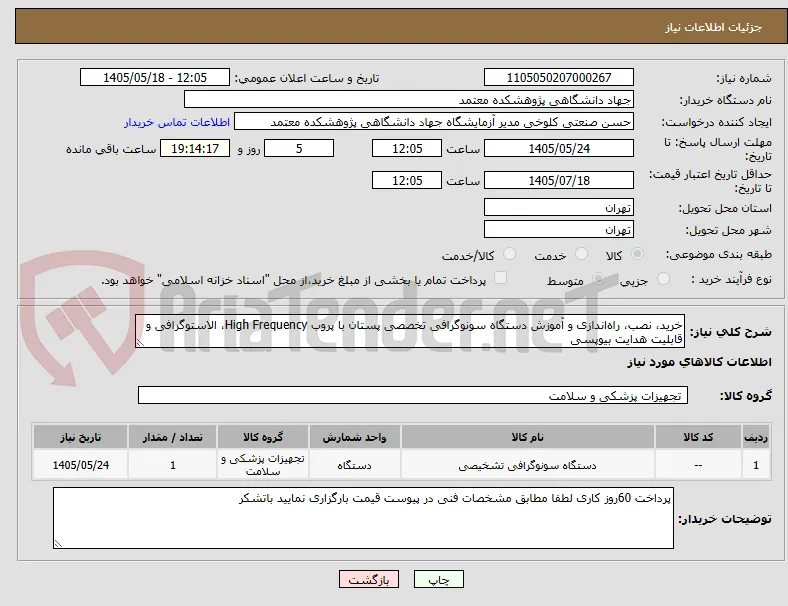
Task: Click the general need description text area
Action: 410,331
